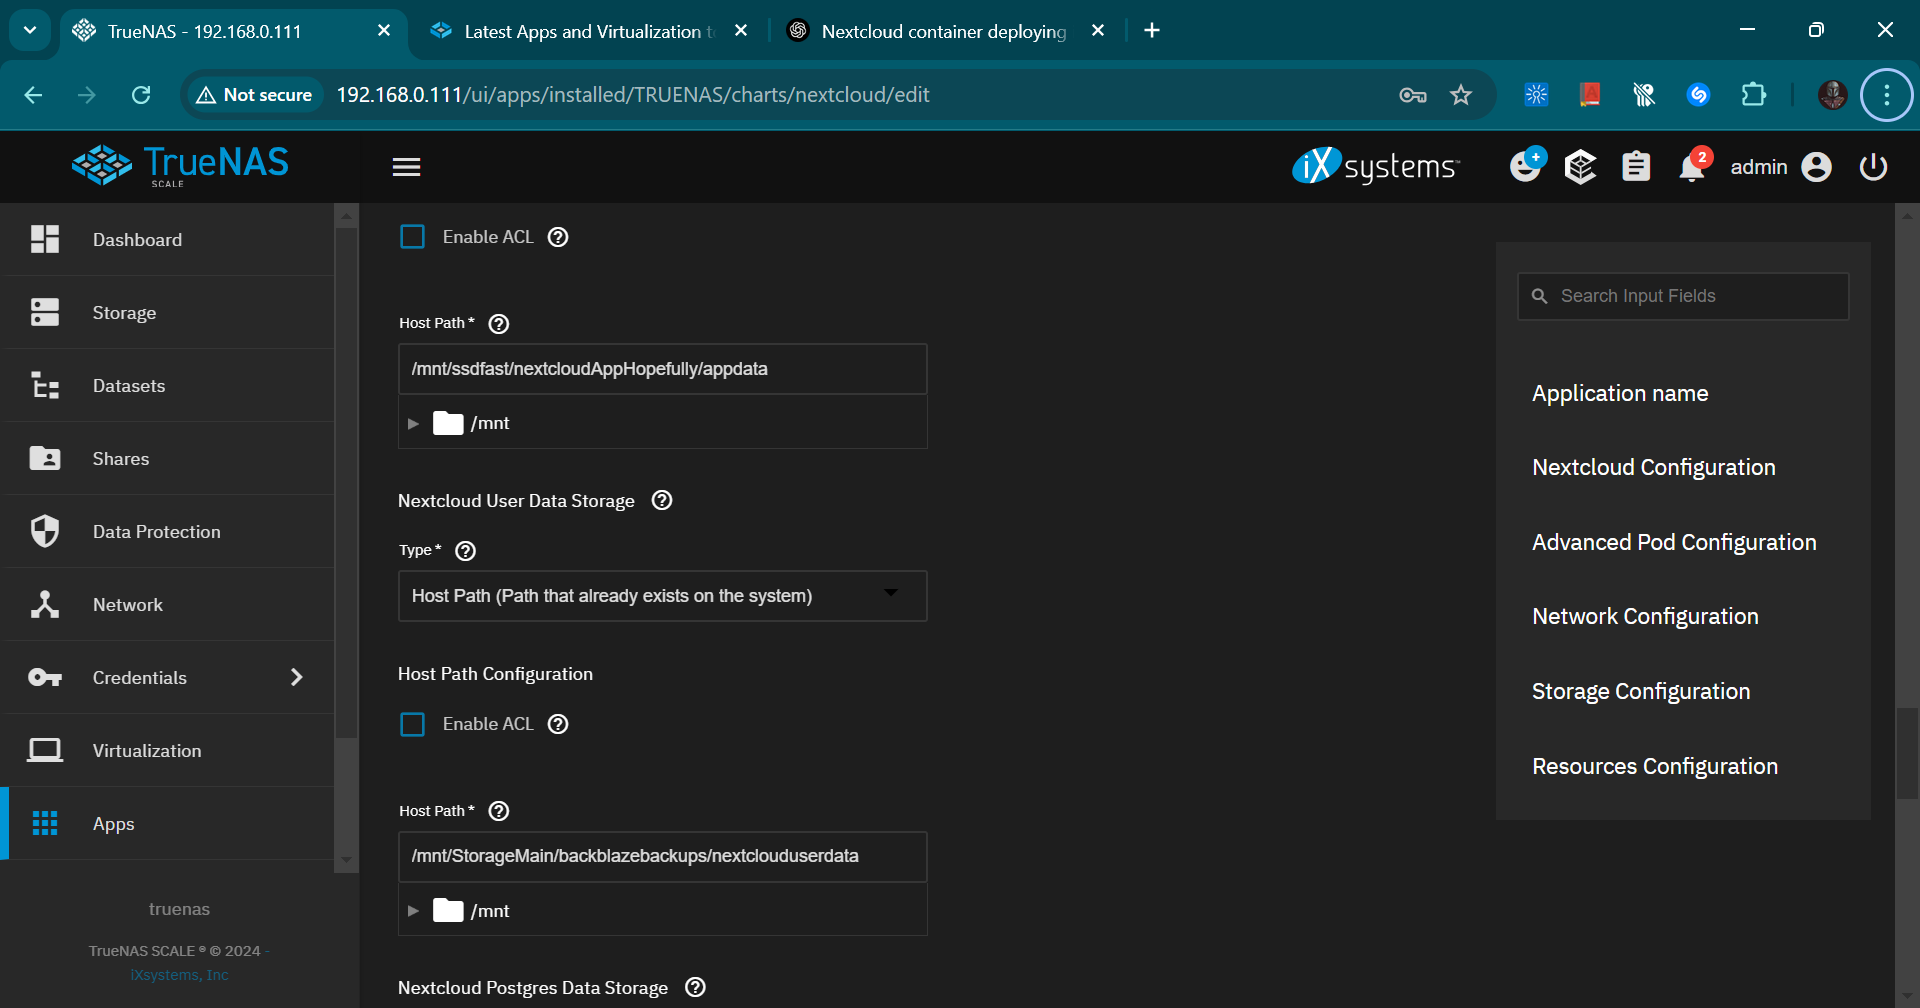
Task: Open the tab search dropdown arrow
Action: click(x=30, y=30)
